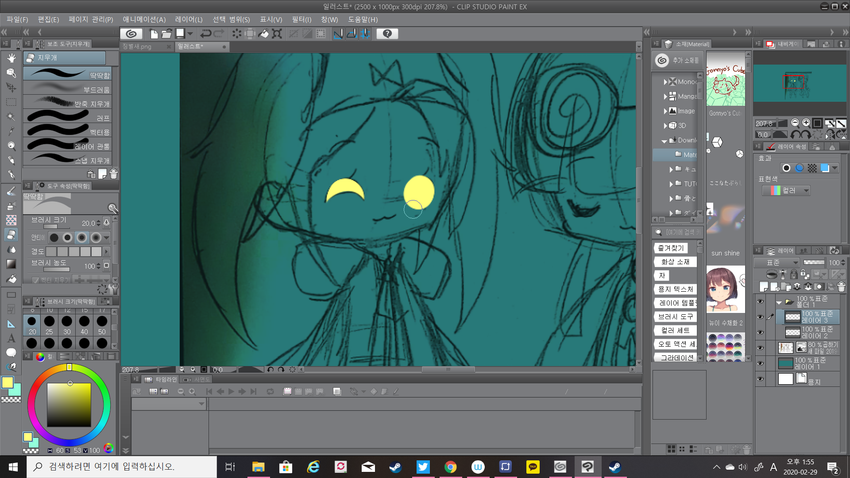
Task: Collapse the 폴더 1 layer folder
Action: 779,302
